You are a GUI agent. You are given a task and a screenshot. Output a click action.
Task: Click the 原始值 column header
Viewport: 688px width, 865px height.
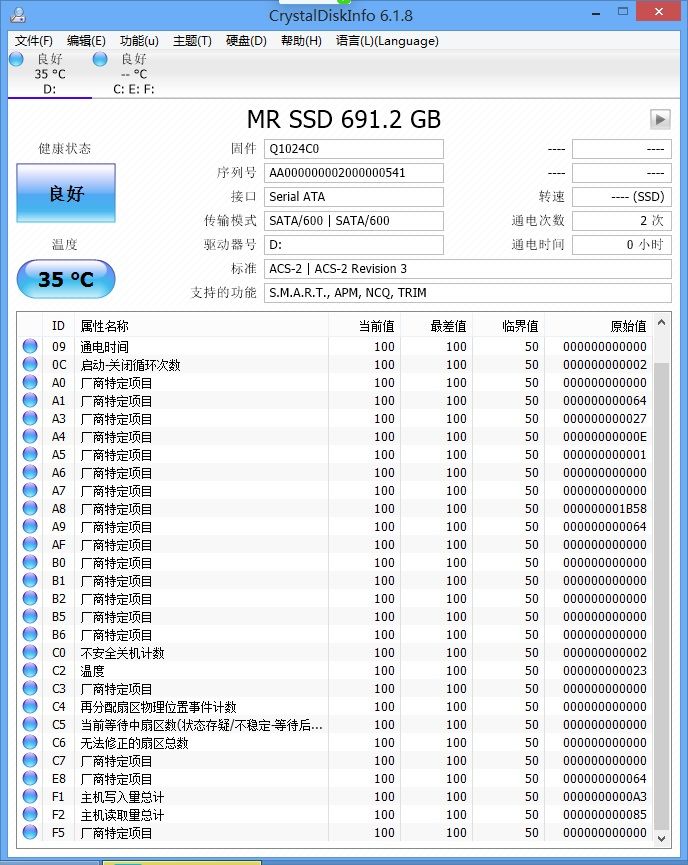coord(628,326)
